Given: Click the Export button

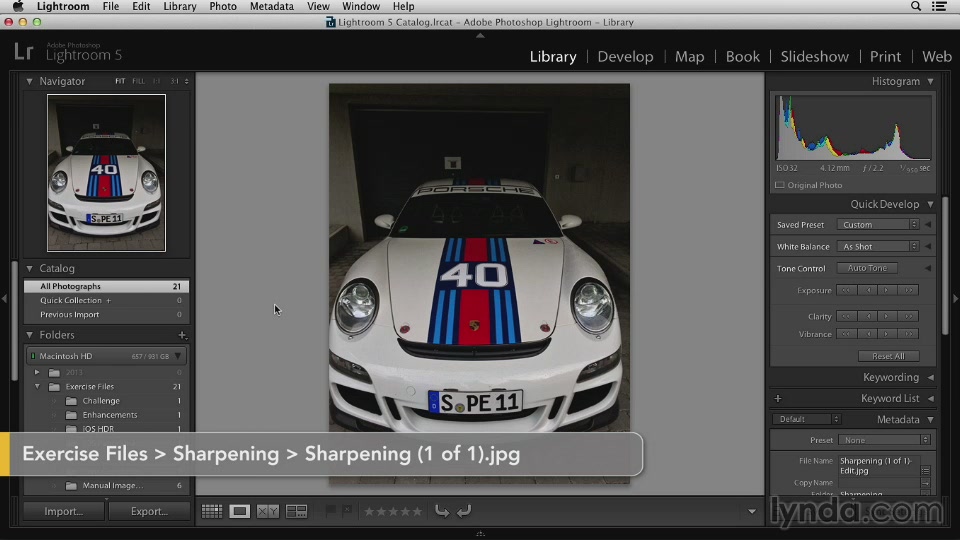Looking at the screenshot, I should pyautogui.click(x=149, y=511).
